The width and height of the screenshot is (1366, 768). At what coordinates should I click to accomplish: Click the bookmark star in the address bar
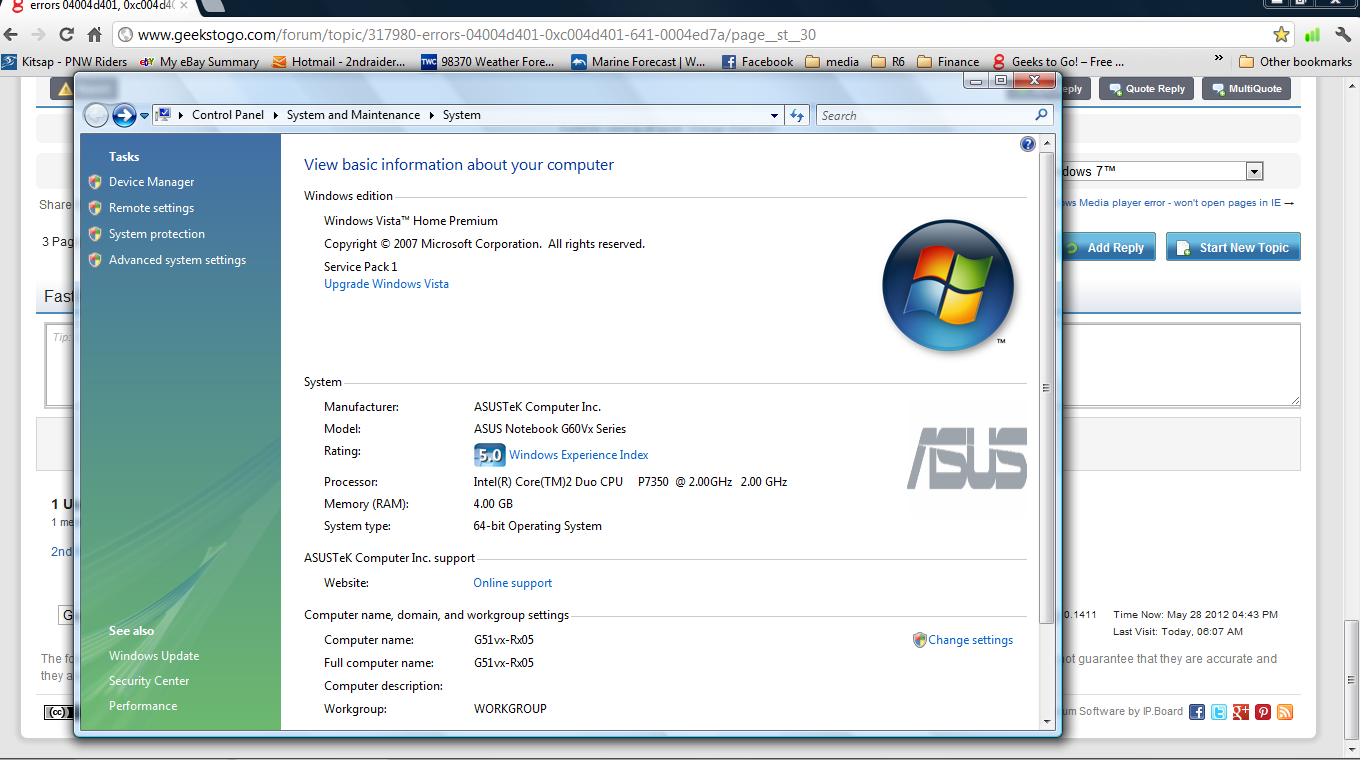coord(1281,34)
